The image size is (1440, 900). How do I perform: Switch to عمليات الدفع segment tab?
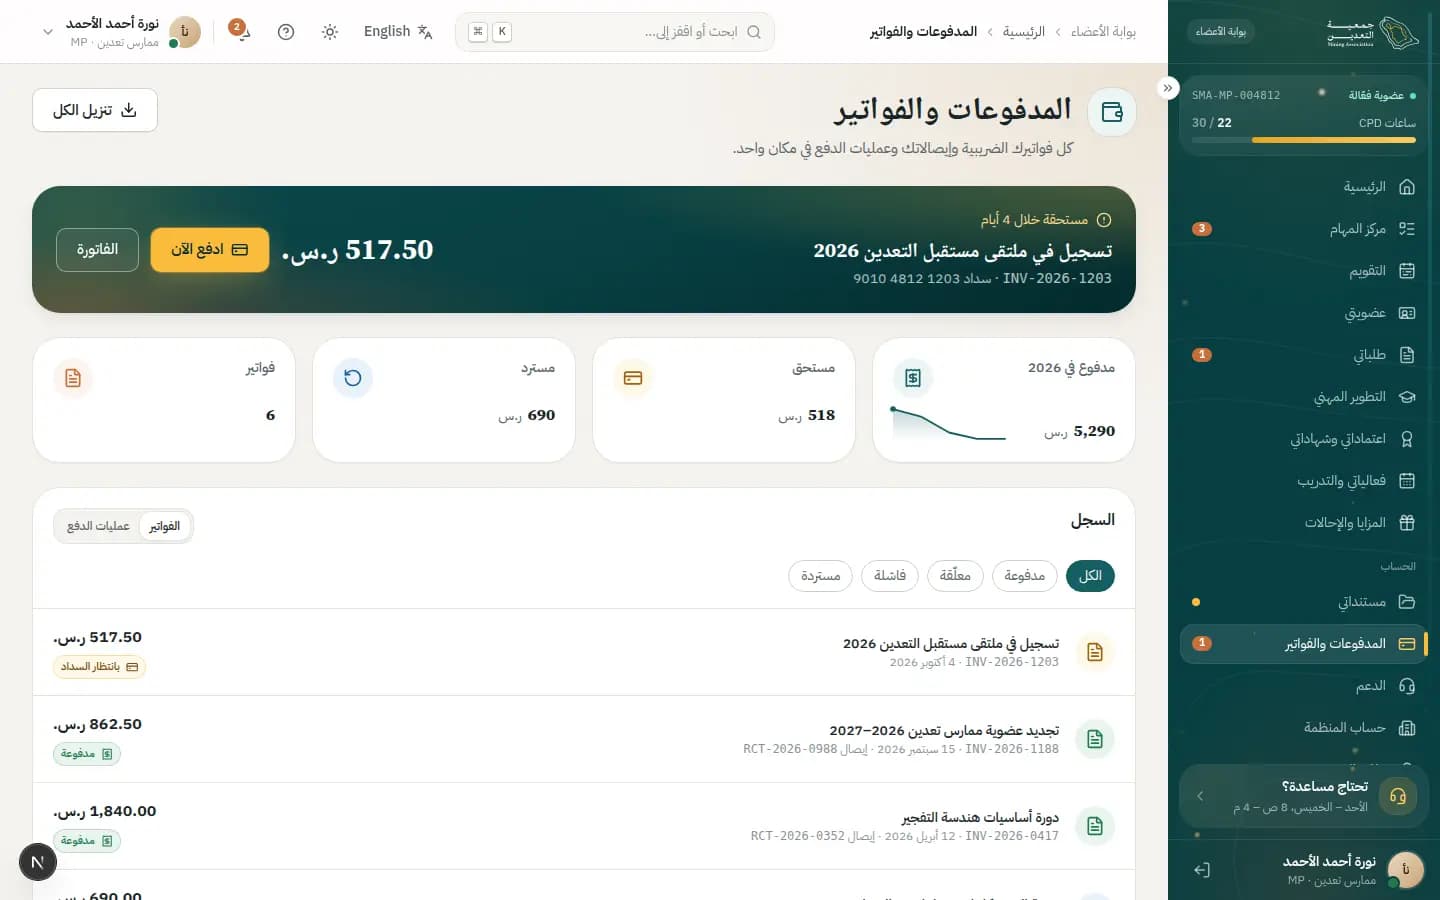click(98, 526)
